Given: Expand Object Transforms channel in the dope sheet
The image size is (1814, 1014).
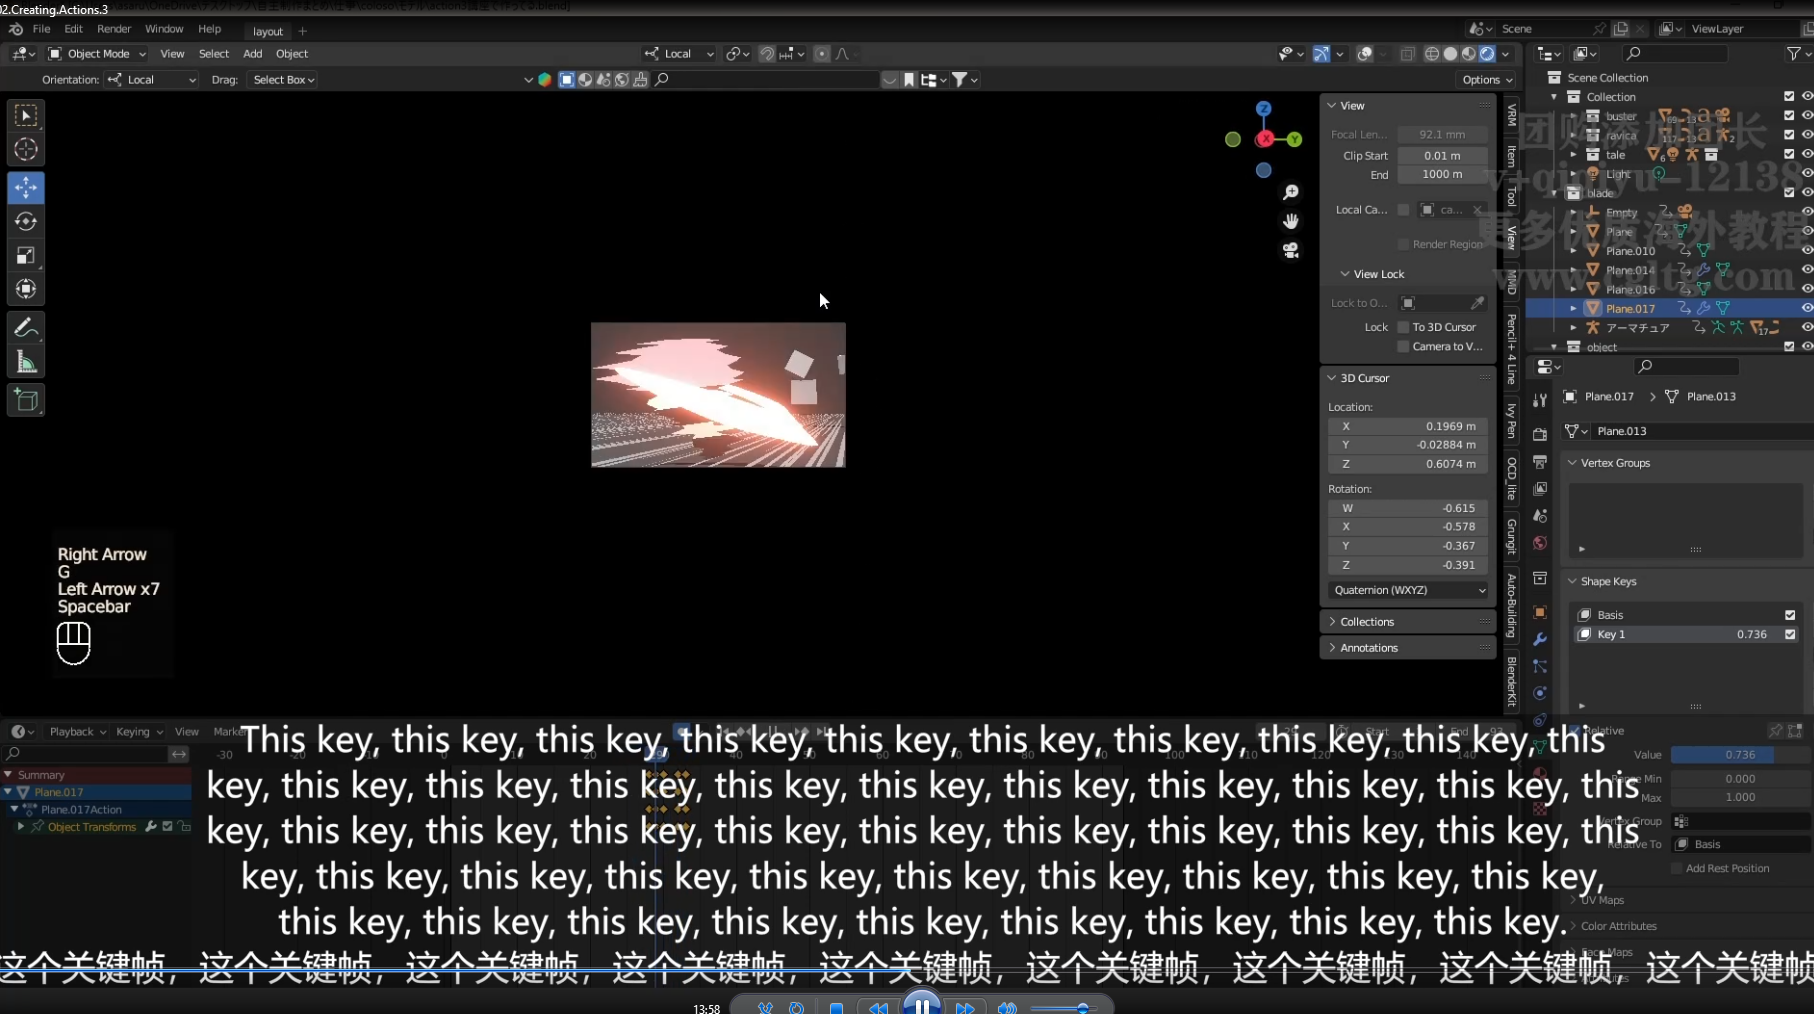Looking at the screenshot, I should tap(20, 827).
